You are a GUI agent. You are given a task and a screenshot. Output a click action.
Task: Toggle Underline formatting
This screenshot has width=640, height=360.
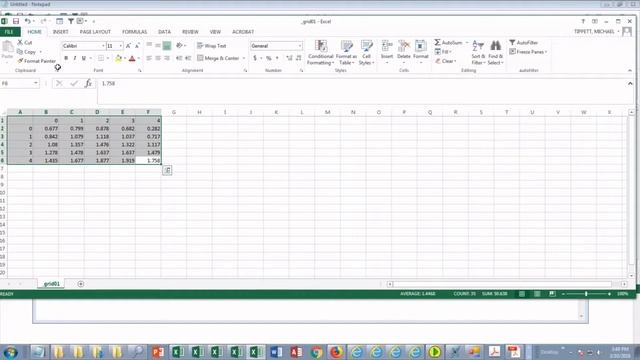[84, 58]
